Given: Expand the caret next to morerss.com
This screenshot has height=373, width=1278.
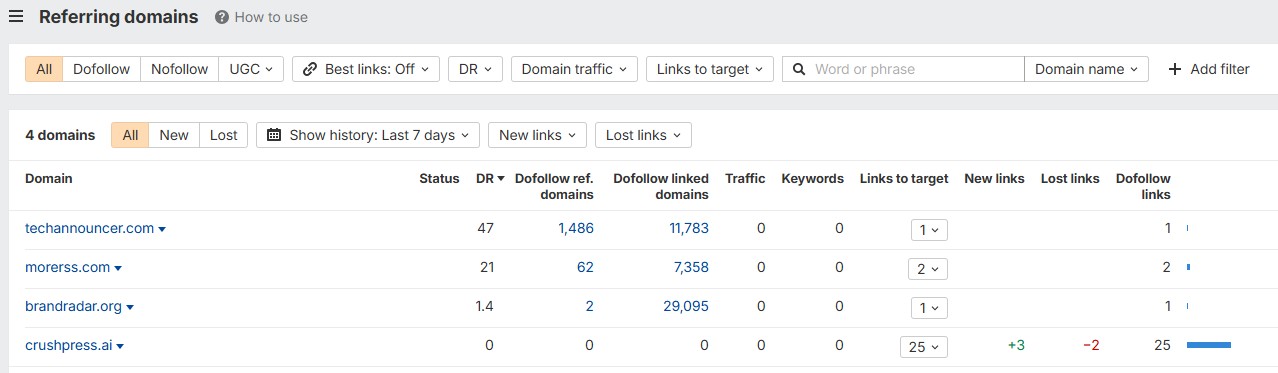Looking at the screenshot, I should [x=118, y=268].
